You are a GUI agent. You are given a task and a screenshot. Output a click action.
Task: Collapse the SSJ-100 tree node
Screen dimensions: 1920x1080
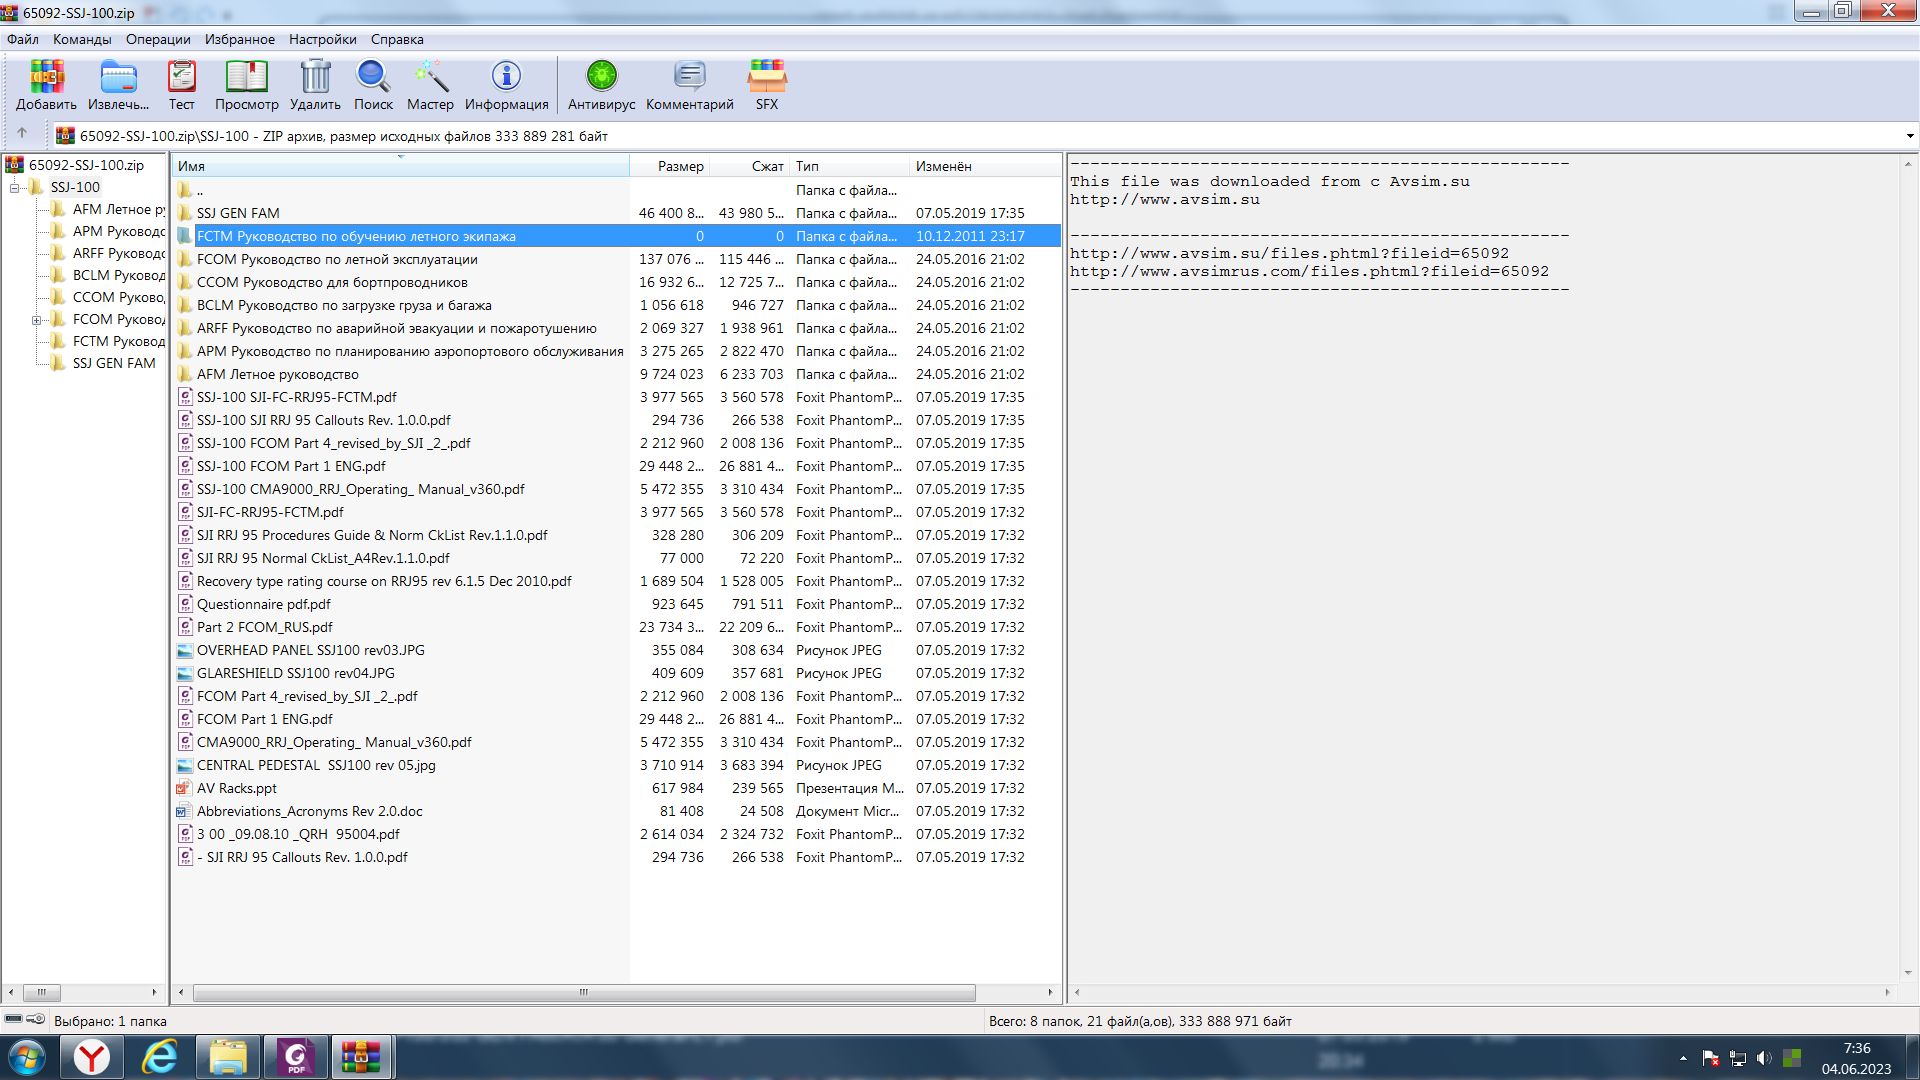pos(14,187)
